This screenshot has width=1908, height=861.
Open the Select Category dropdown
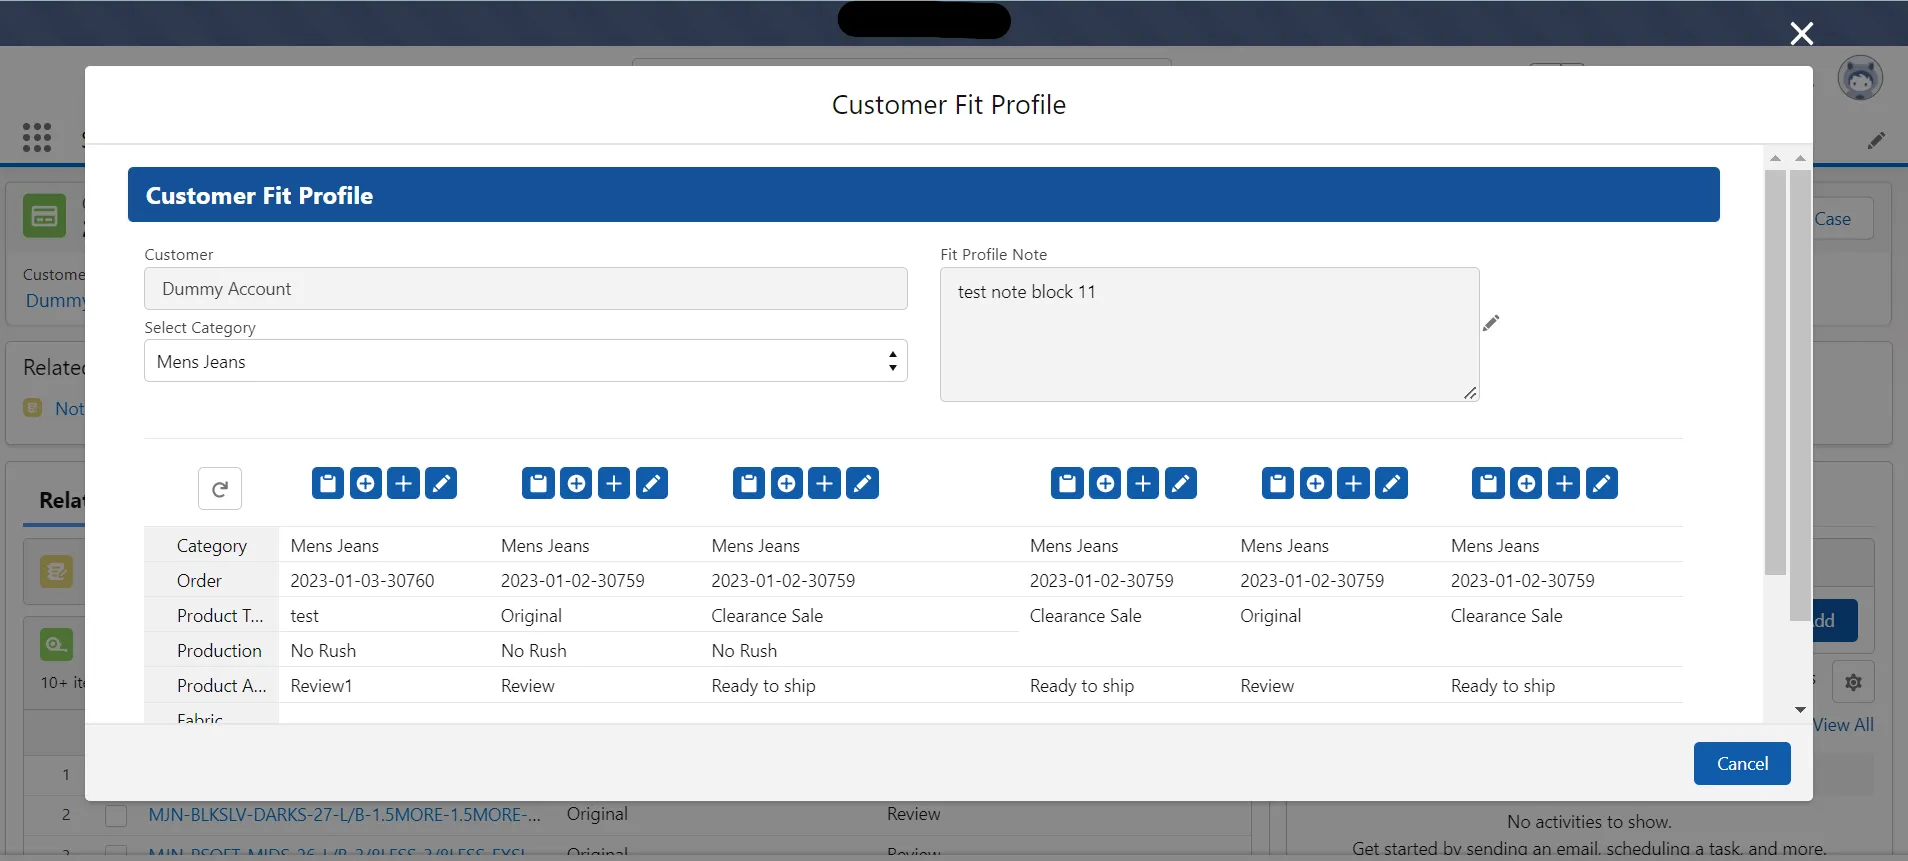click(525, 361)
